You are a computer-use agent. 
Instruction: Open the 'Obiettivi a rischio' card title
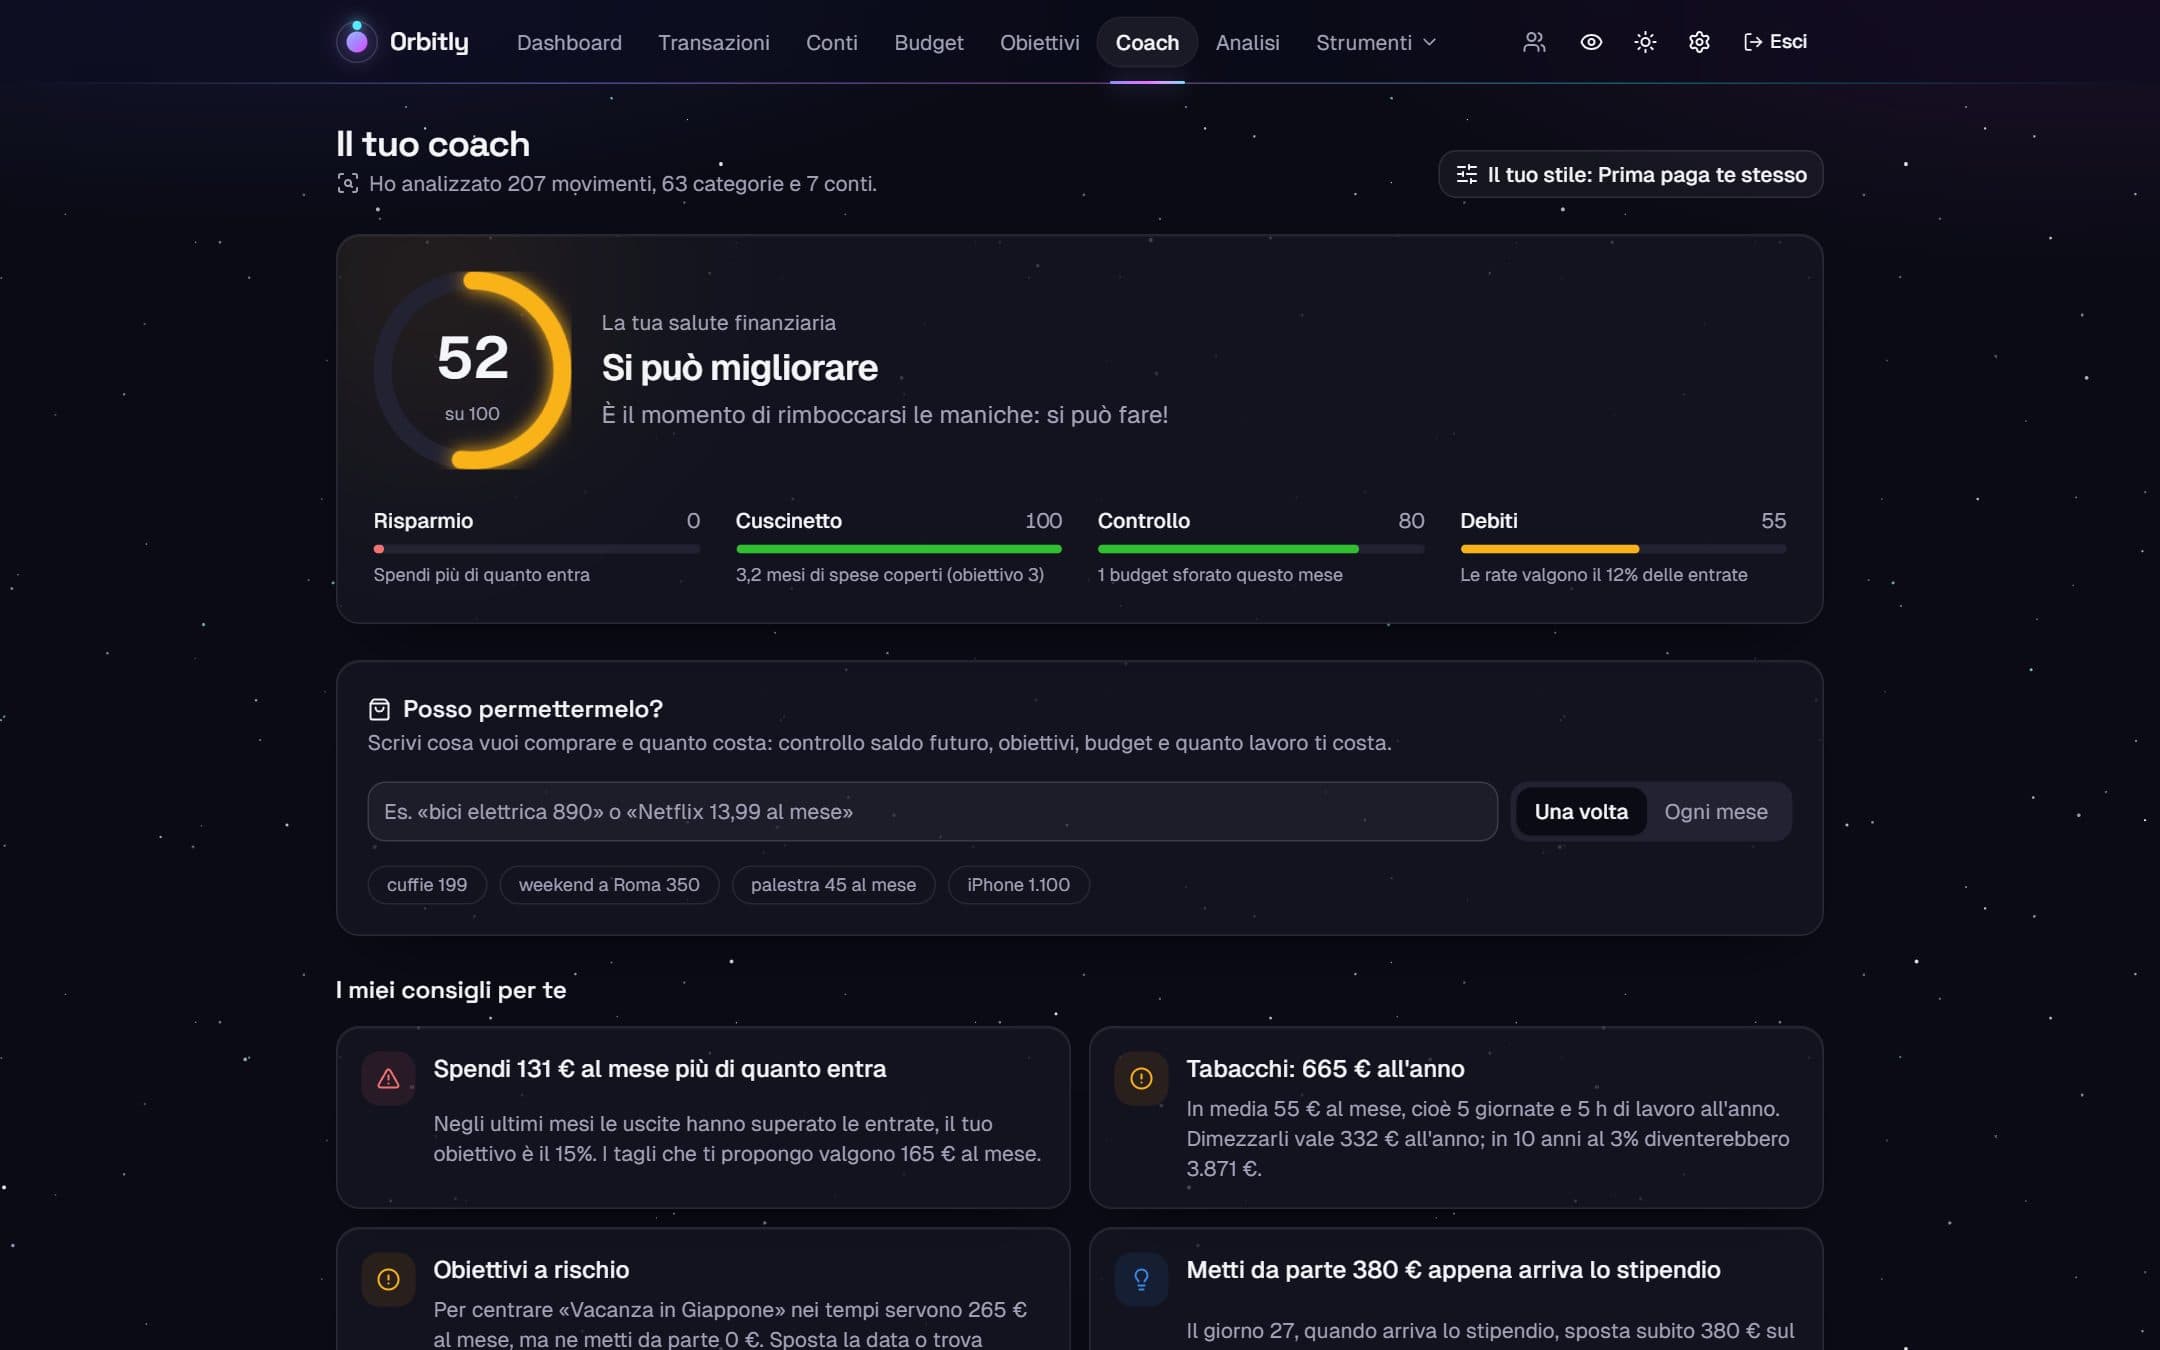[531, 1269]
